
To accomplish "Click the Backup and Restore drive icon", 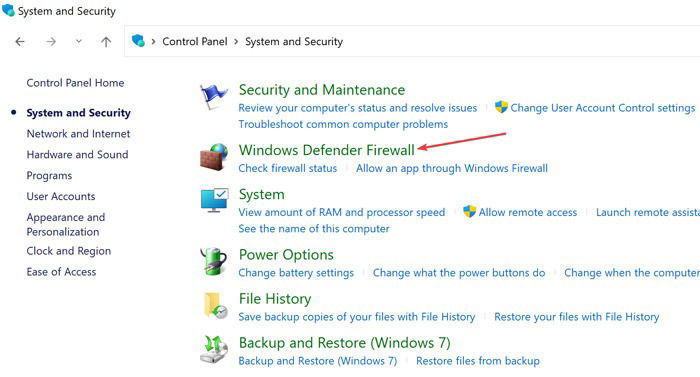I will pos(213,349).
